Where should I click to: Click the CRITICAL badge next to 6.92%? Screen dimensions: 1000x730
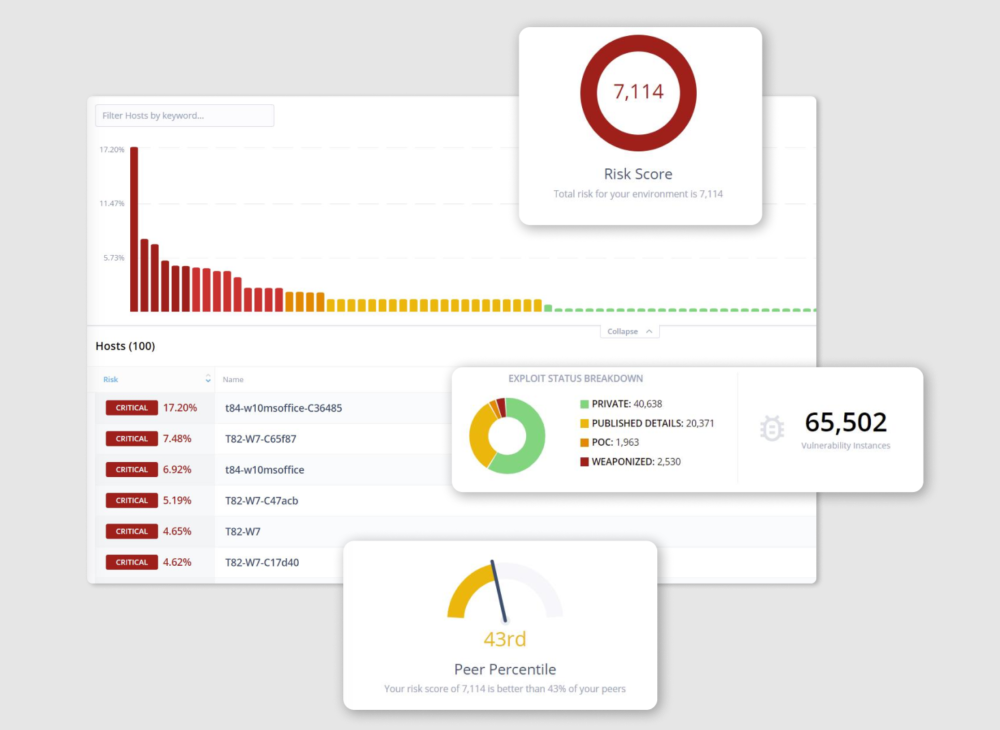131,470
